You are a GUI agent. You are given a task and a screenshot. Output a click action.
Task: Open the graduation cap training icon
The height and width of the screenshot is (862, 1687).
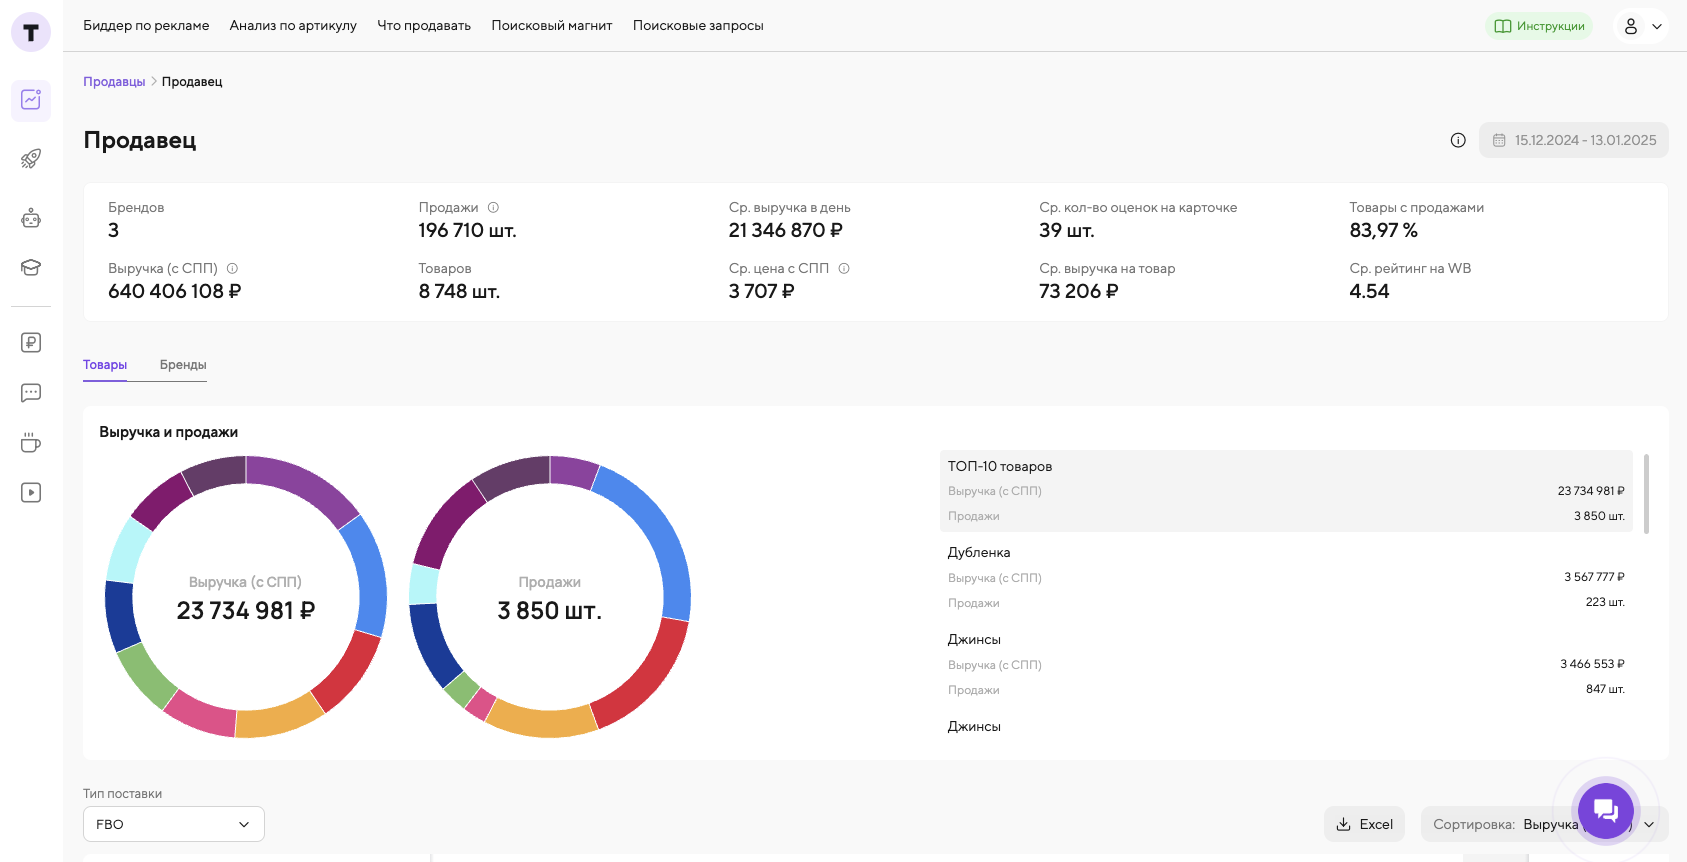point(31,267)
